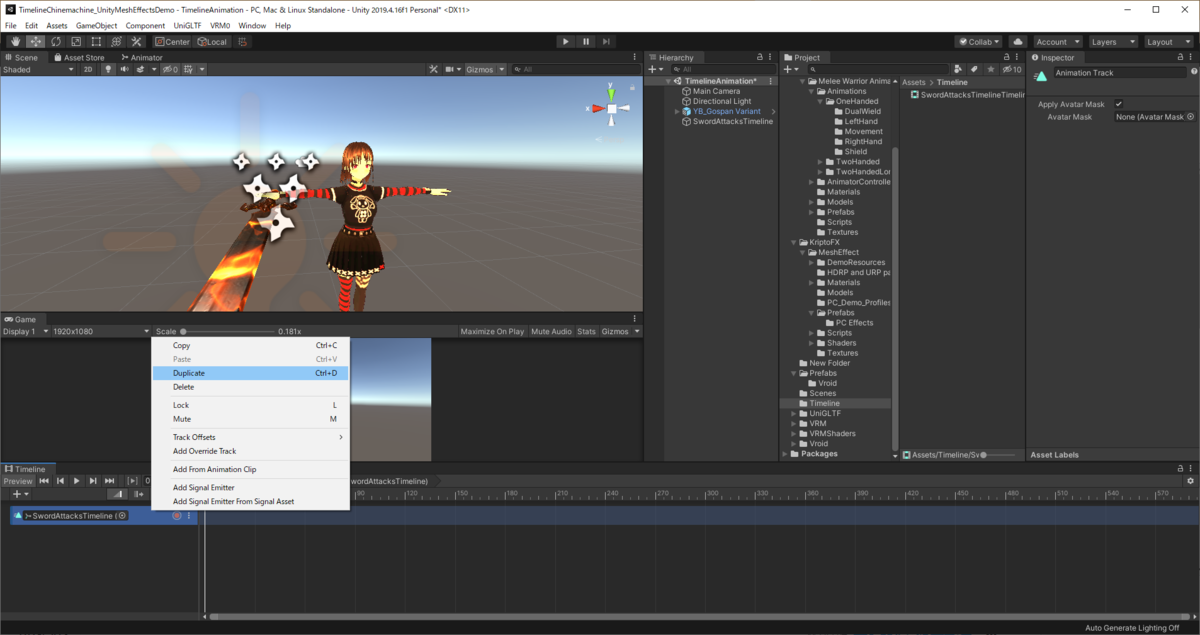The image size is (1200, 635).
Task: Toggle scene audio
Action: 125,69
